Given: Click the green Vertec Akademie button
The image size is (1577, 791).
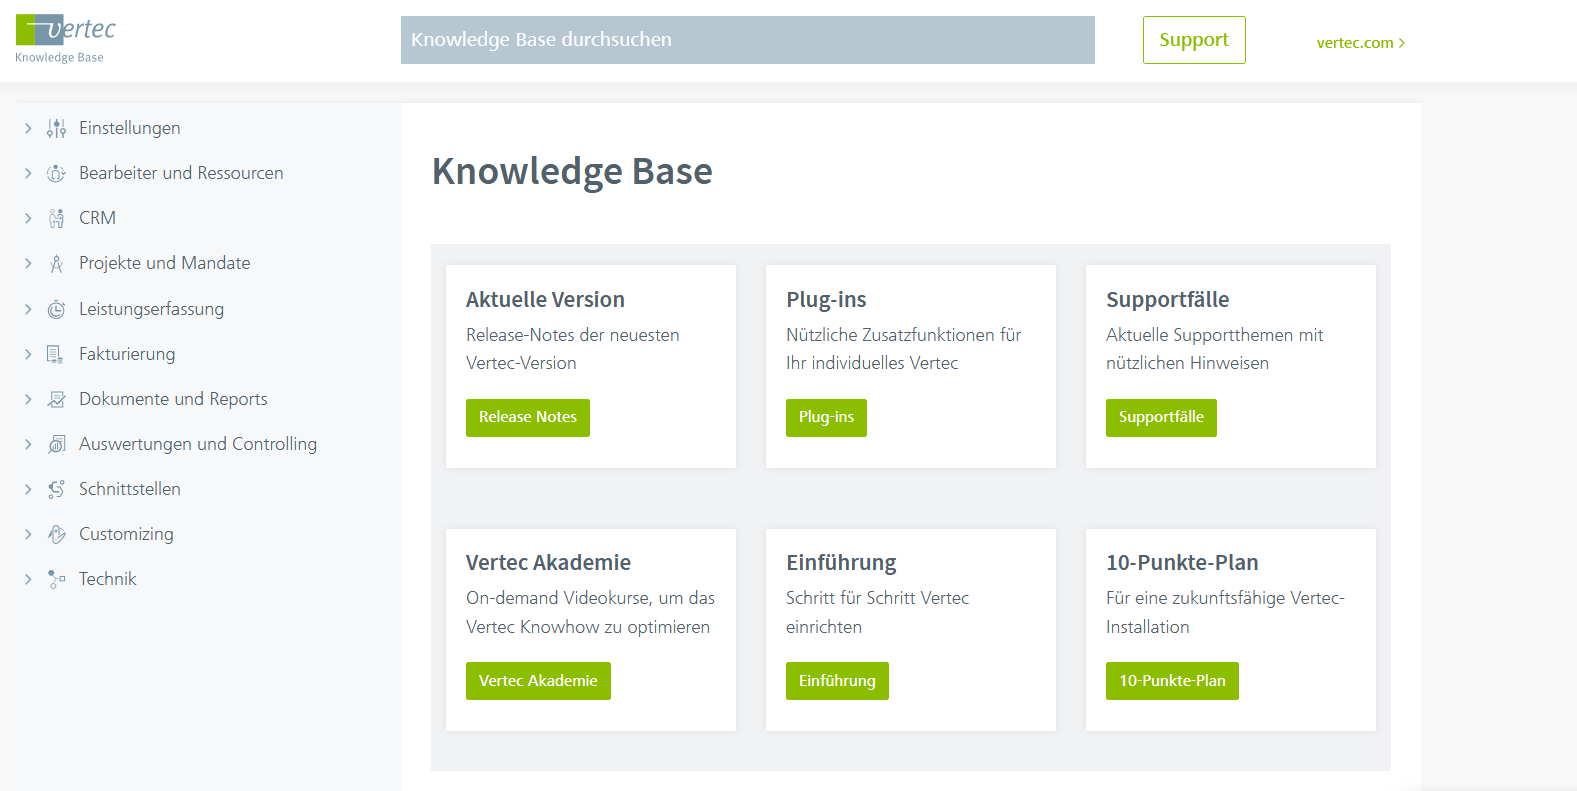Looking at the screenshot, I should pos(538,681).
